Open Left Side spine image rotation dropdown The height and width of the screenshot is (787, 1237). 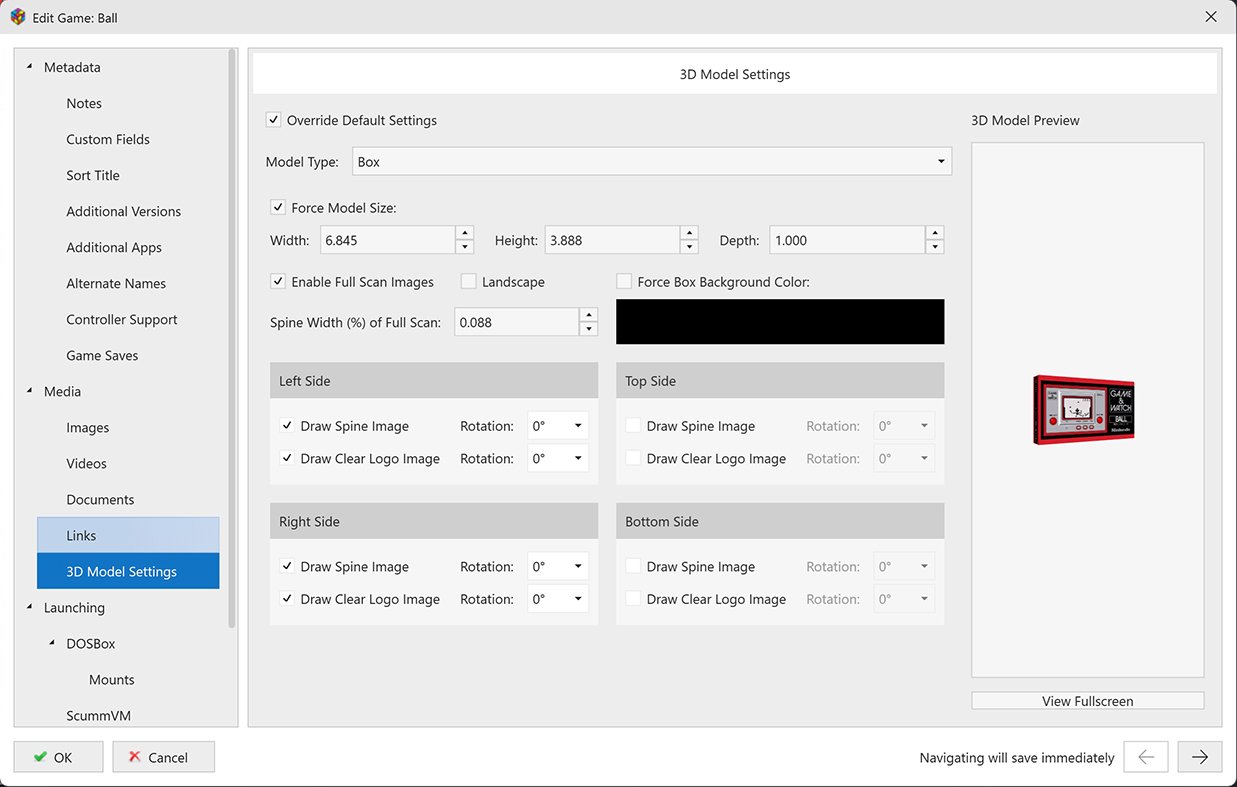click(558, 426)
